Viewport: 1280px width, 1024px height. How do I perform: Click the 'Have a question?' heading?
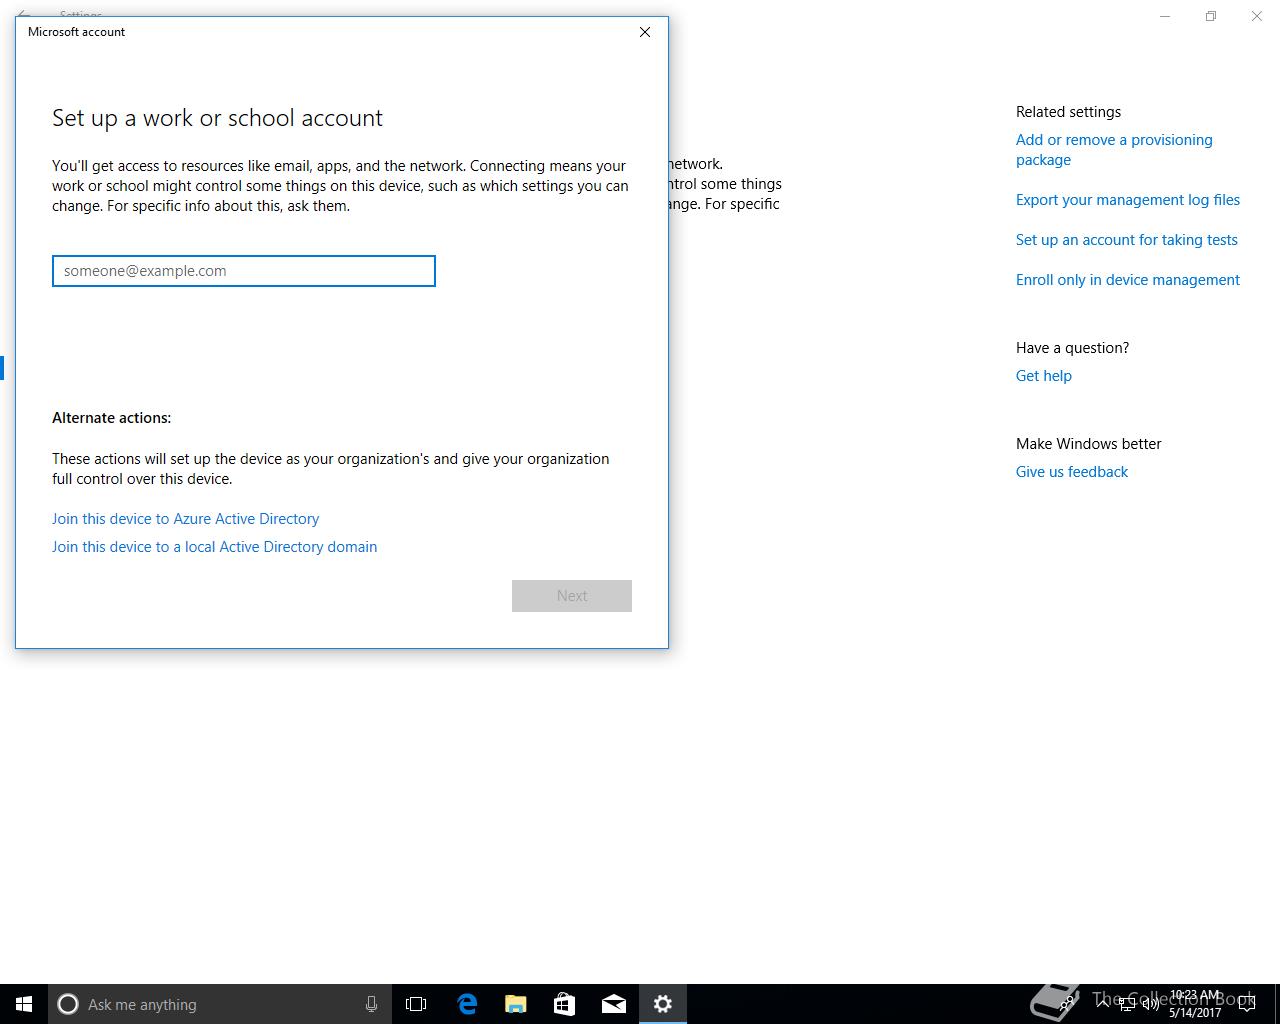pyautogui.click(x=1072, y=348)
